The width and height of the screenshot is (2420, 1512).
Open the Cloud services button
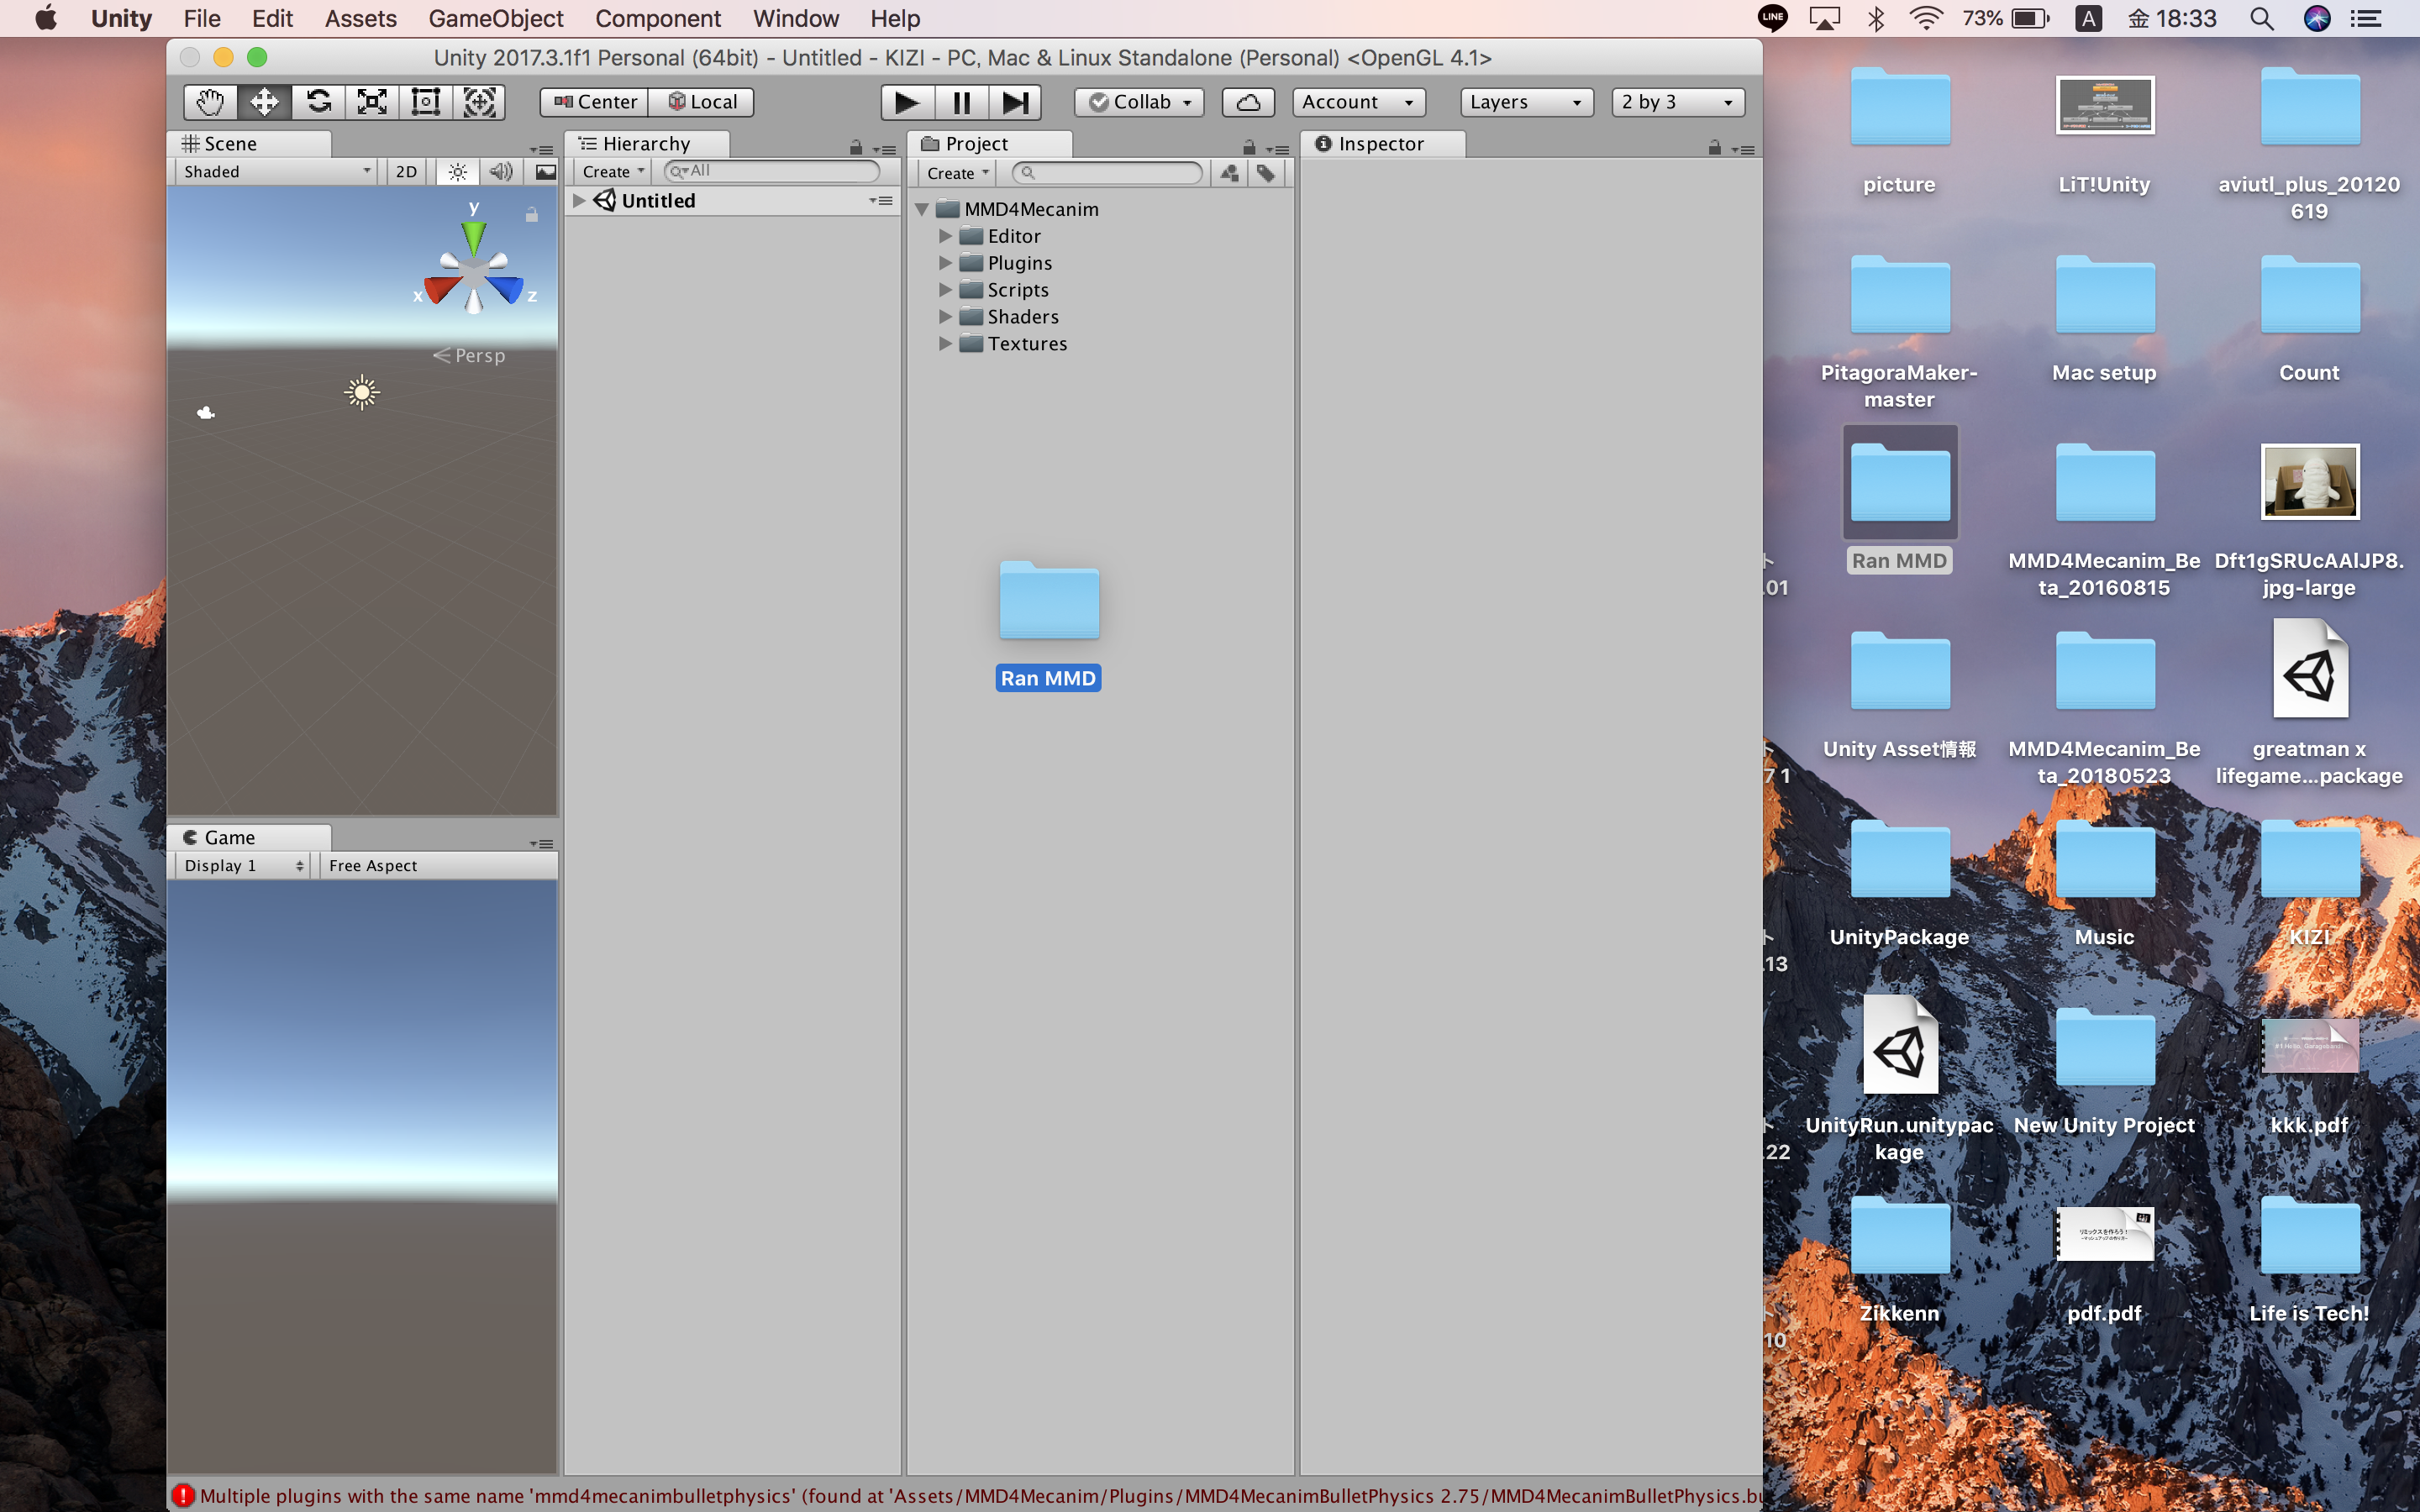click(x=1248, y=102)
